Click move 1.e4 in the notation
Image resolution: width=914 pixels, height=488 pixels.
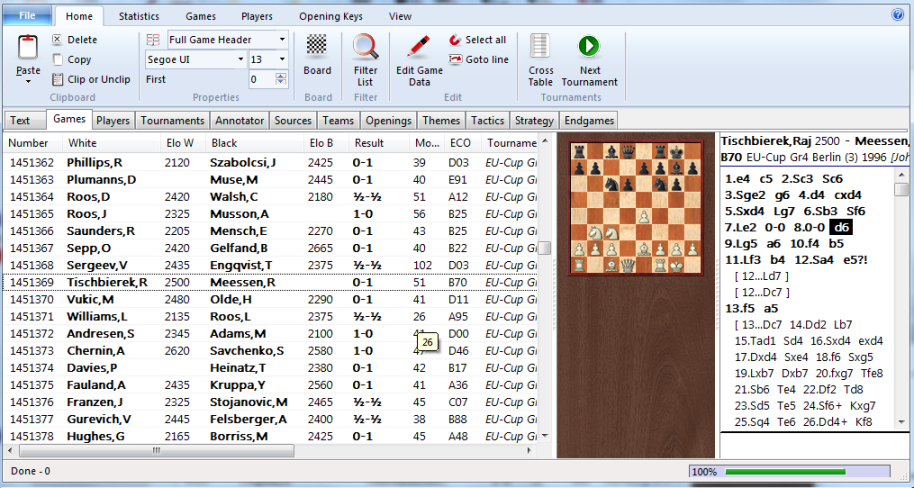tap(737, 179)
